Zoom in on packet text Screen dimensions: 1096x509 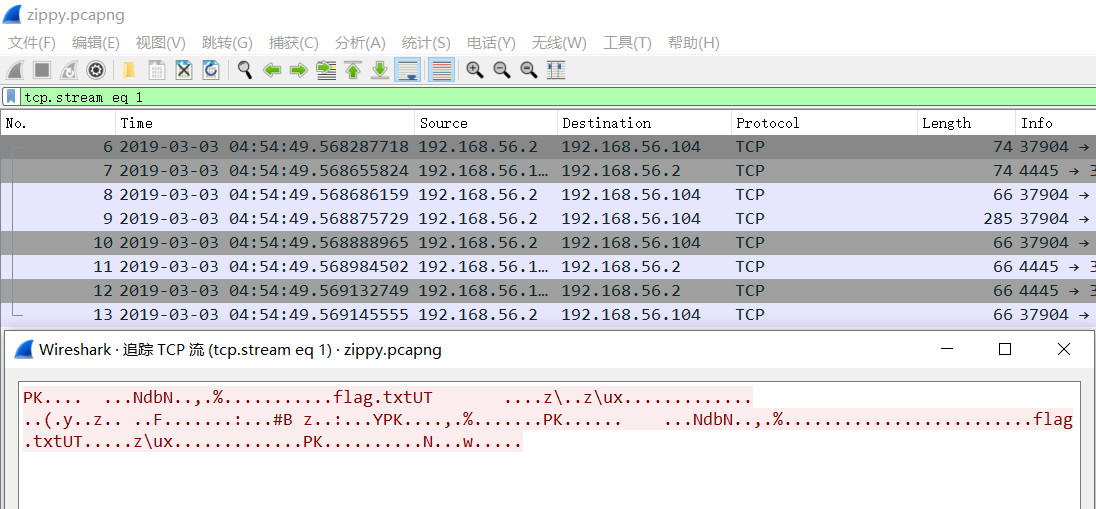click(x=475, y=70)
